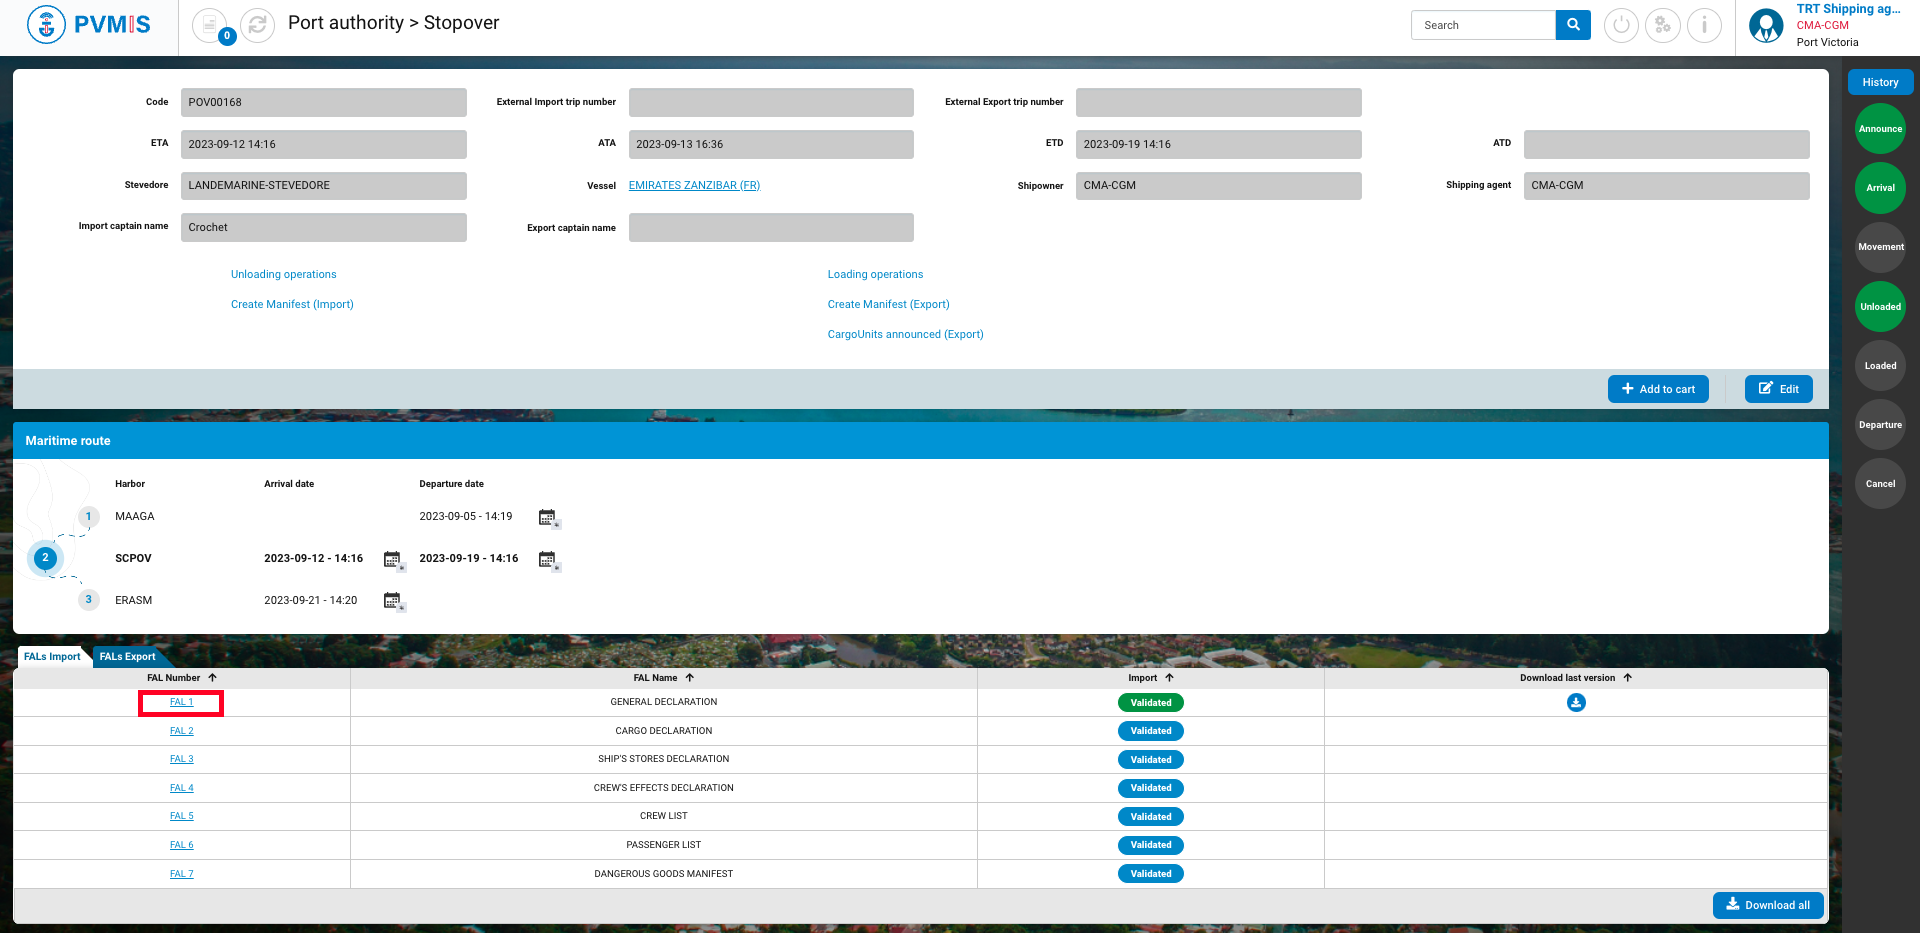Click the cart document icon in header

click(210, 25)
